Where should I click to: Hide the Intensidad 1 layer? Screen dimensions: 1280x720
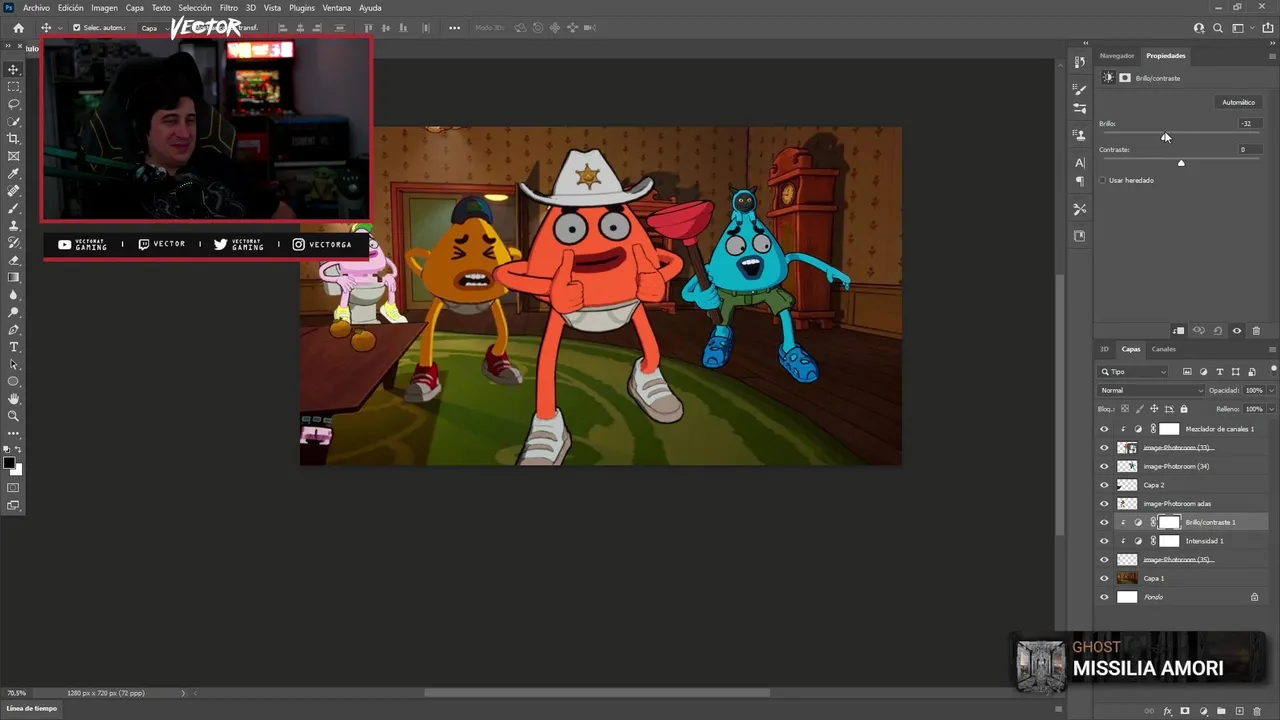point(1104,541)
